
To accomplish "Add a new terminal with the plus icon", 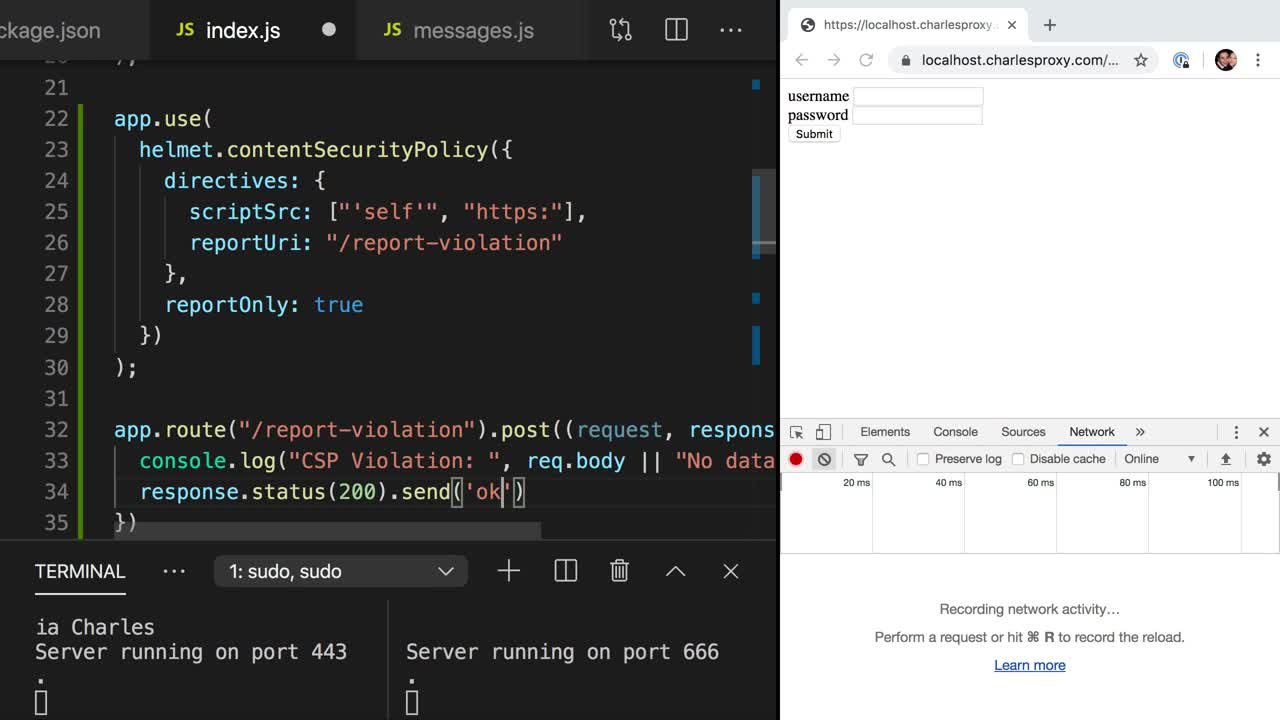I will (x=508, y=571).
